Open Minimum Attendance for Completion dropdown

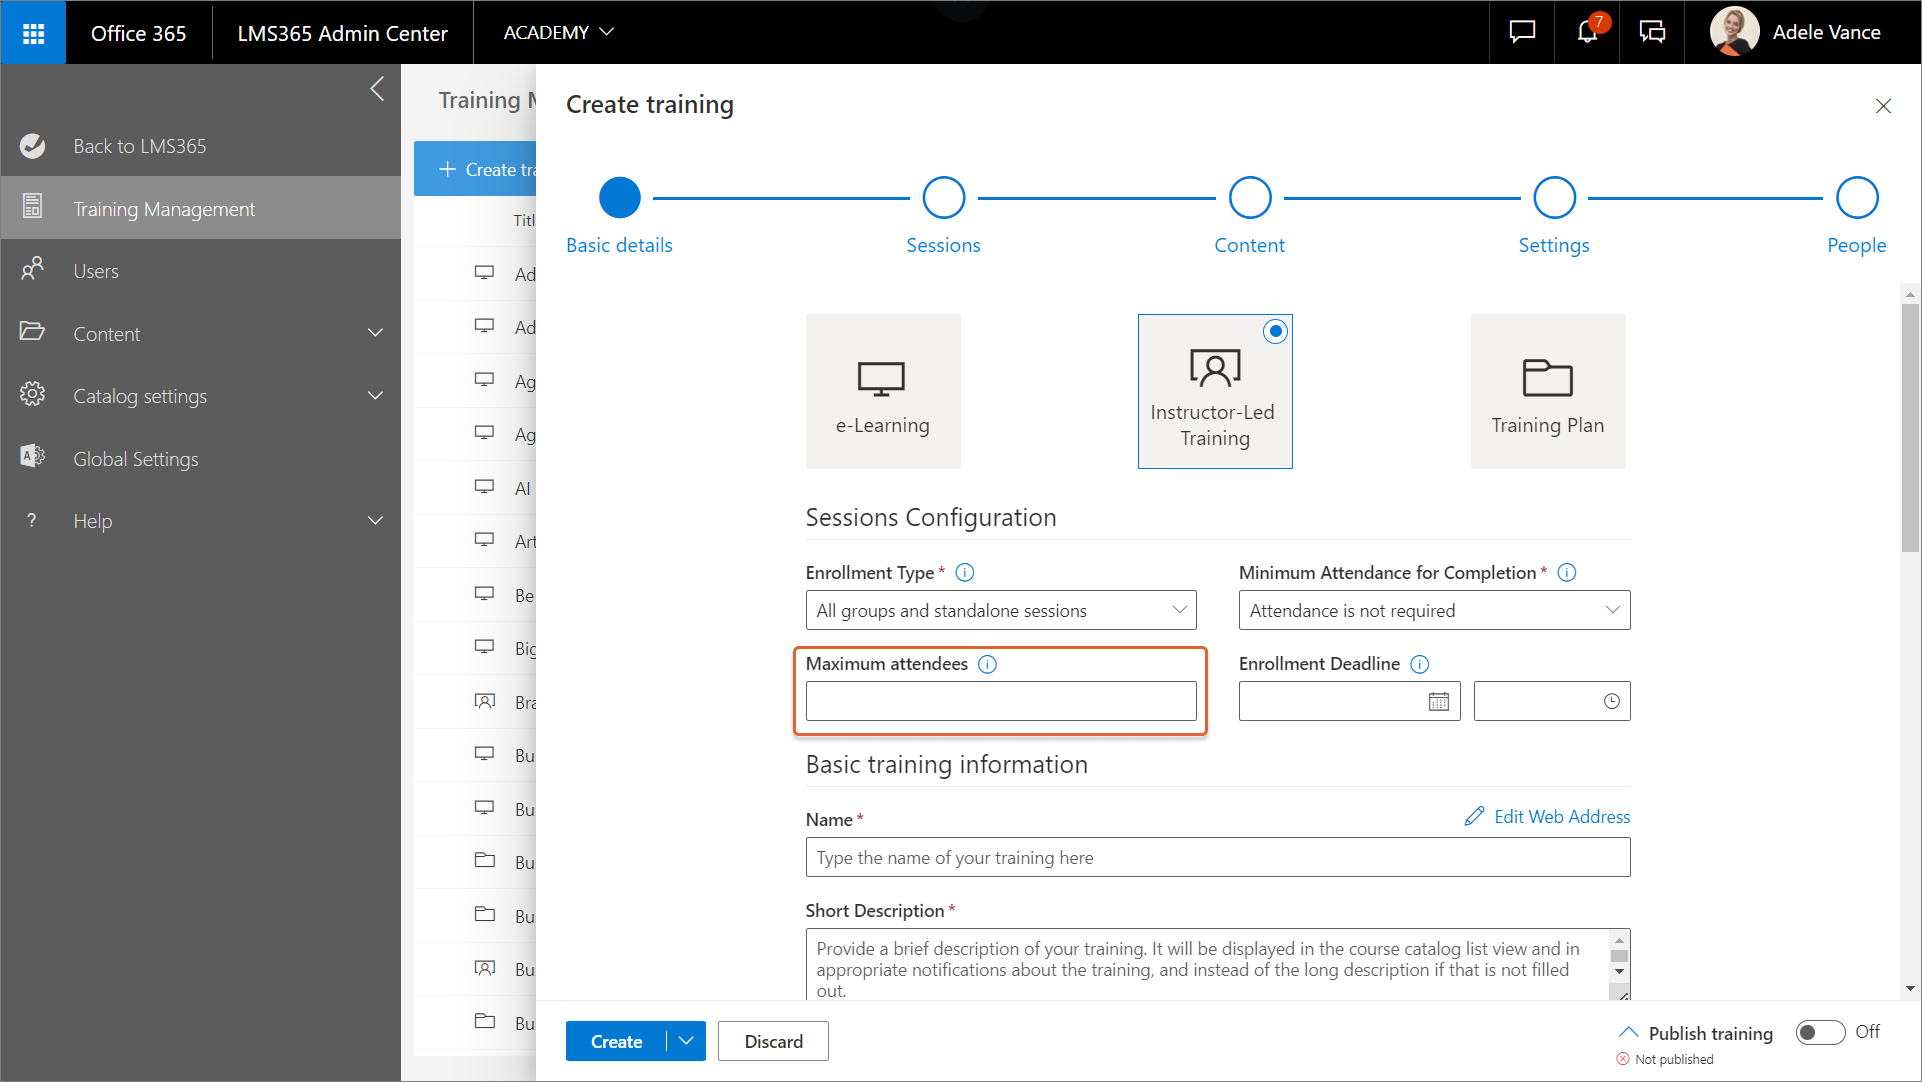tap(1433, 610)
